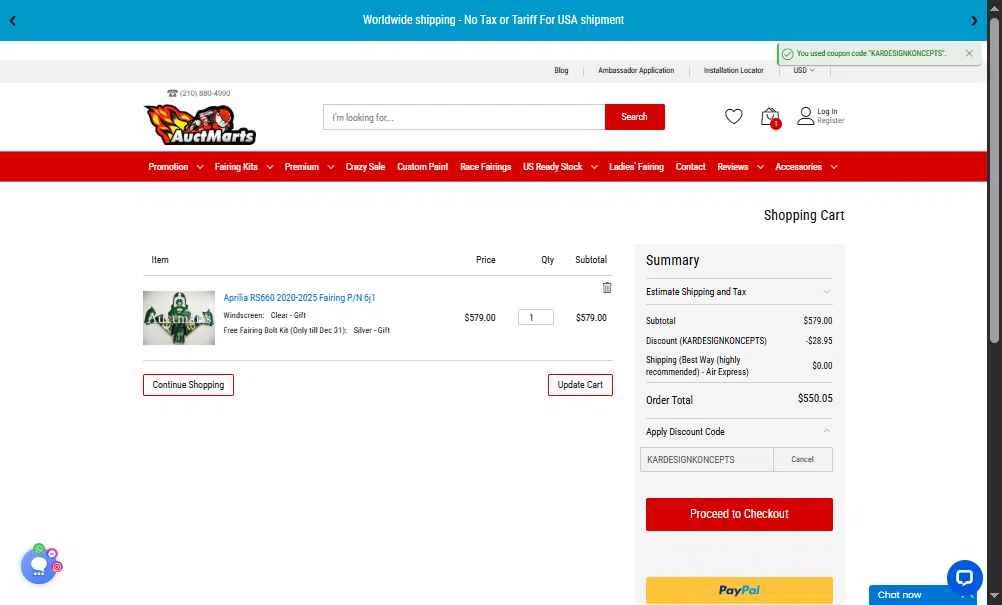Open Ambassador Application link
The height and width of the screenshot is (605, 1002).
point(636,70)
